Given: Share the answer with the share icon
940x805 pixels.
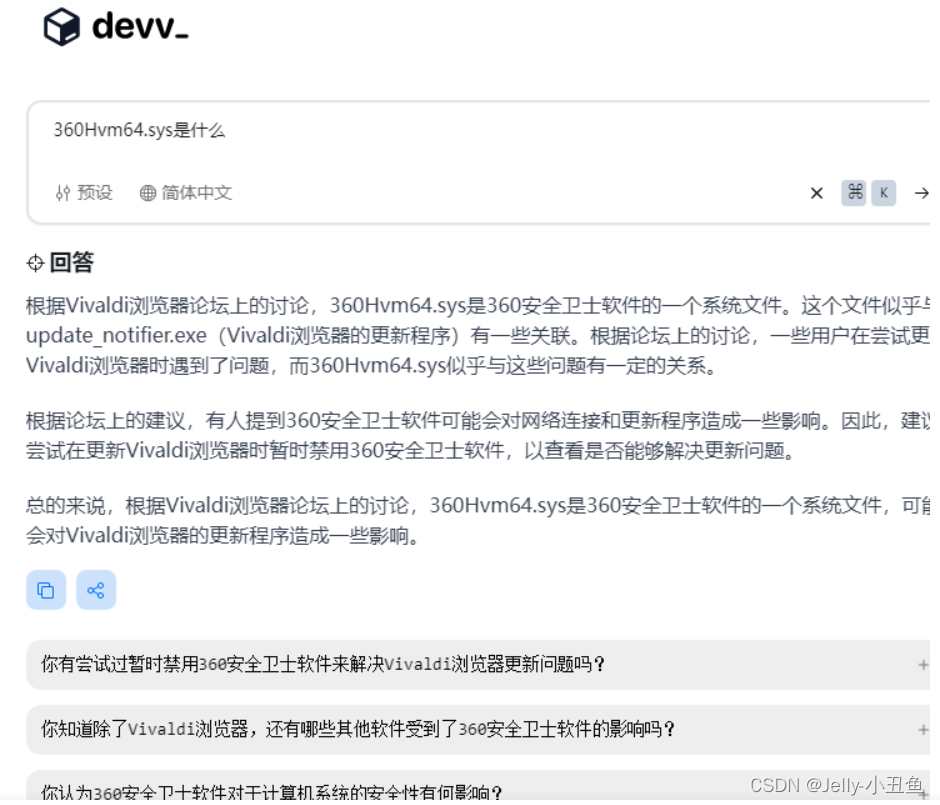Looking at the screenshot, I should tap(96, 590).
